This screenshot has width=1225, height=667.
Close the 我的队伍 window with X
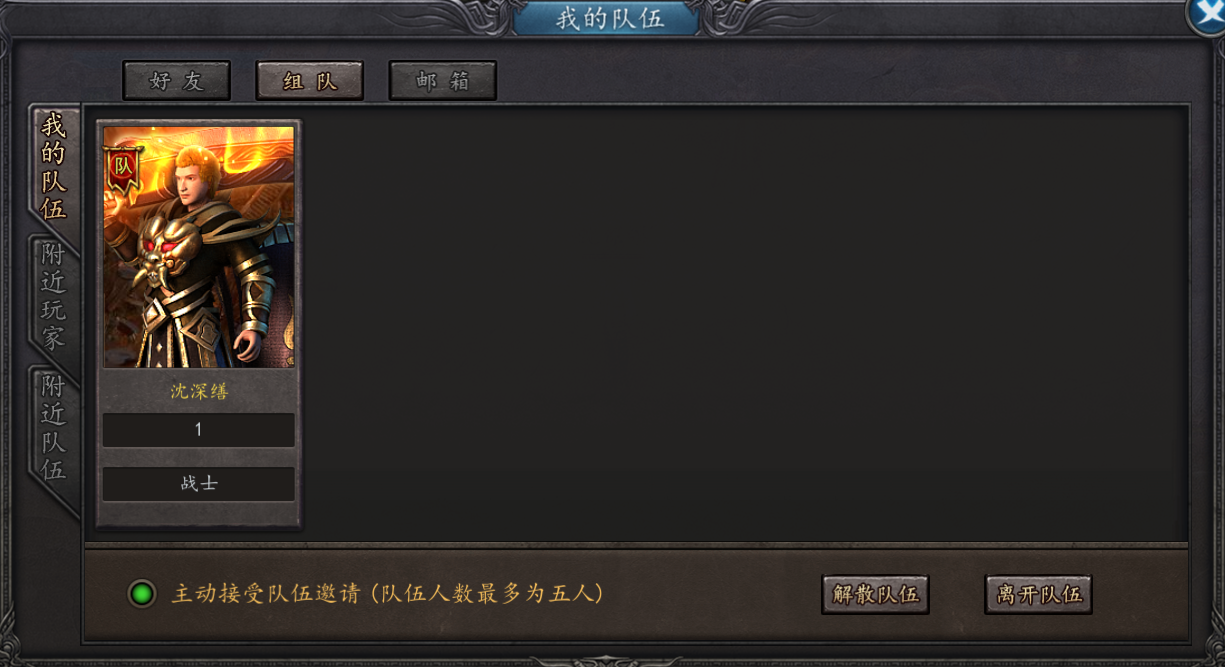tap(1208, 14)
